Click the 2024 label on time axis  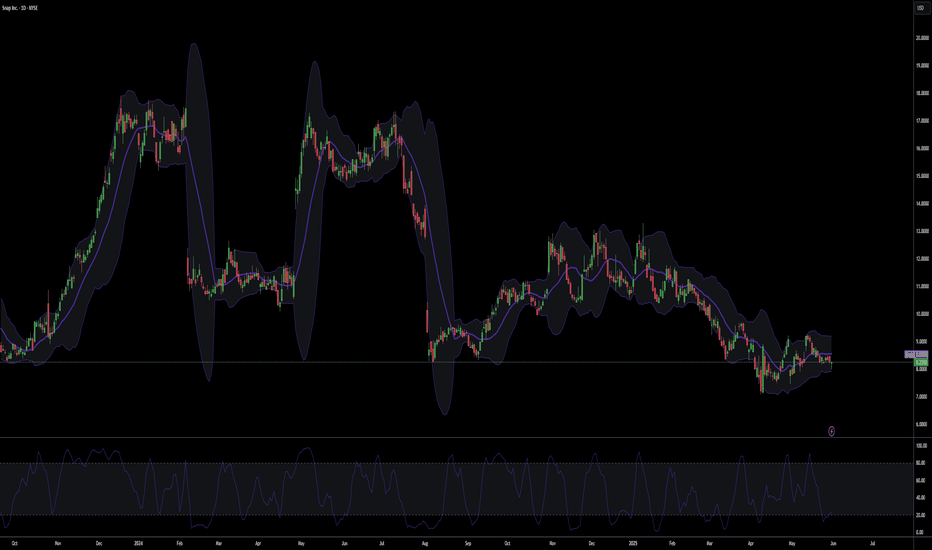pos(138,543)
